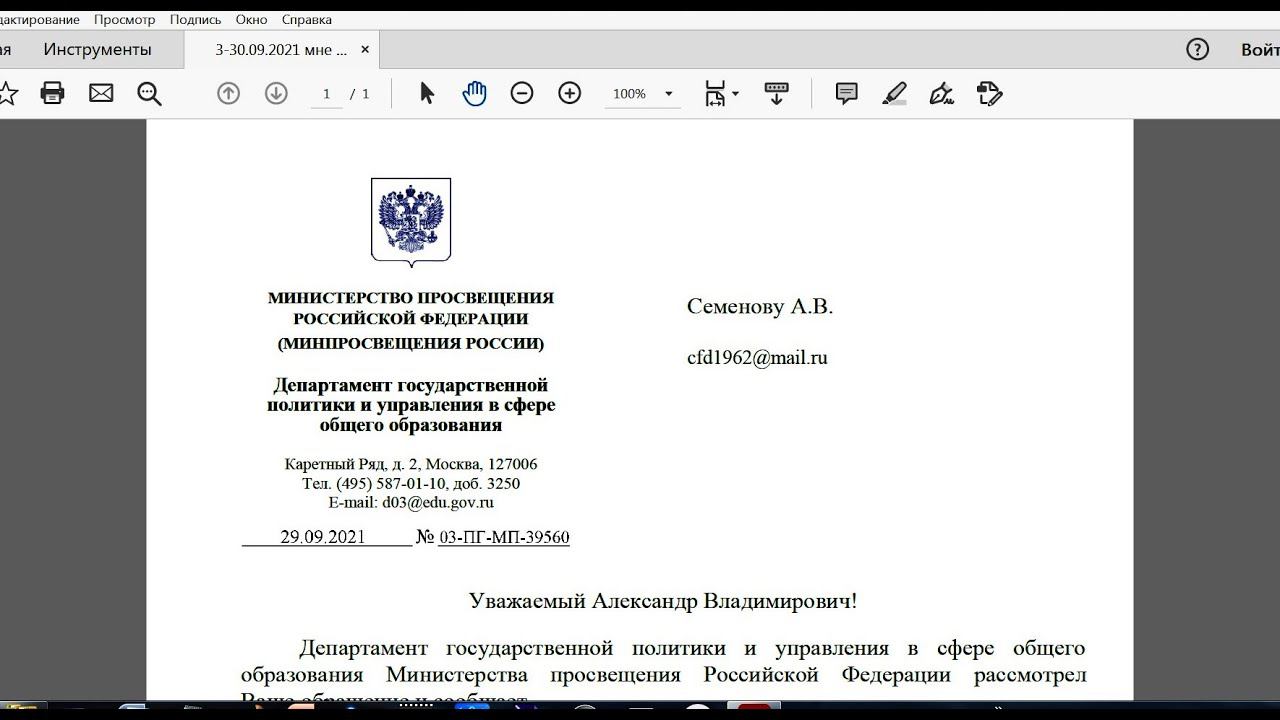Screen dimensions: 1280x720
Task: Click the bookmark star icon
Action: point(7,93)
